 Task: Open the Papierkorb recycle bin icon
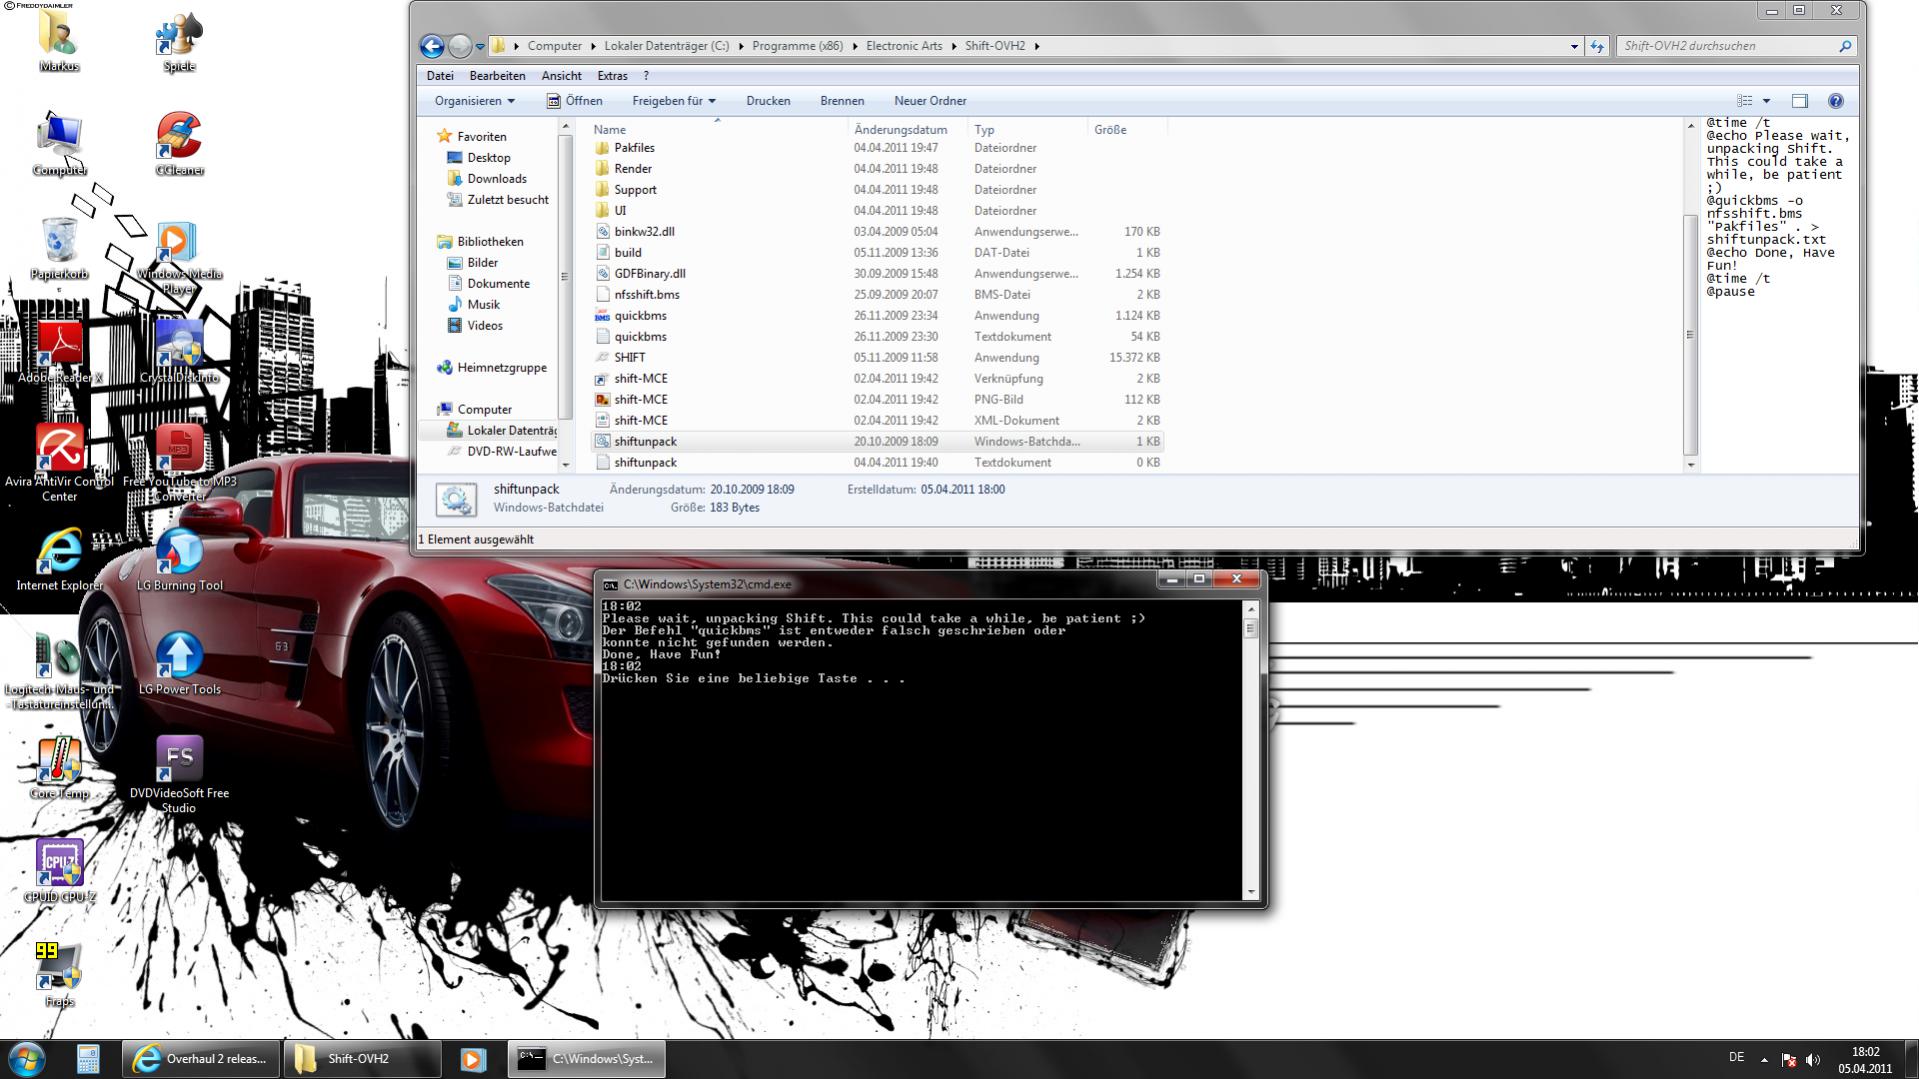[x=59, y=248]
